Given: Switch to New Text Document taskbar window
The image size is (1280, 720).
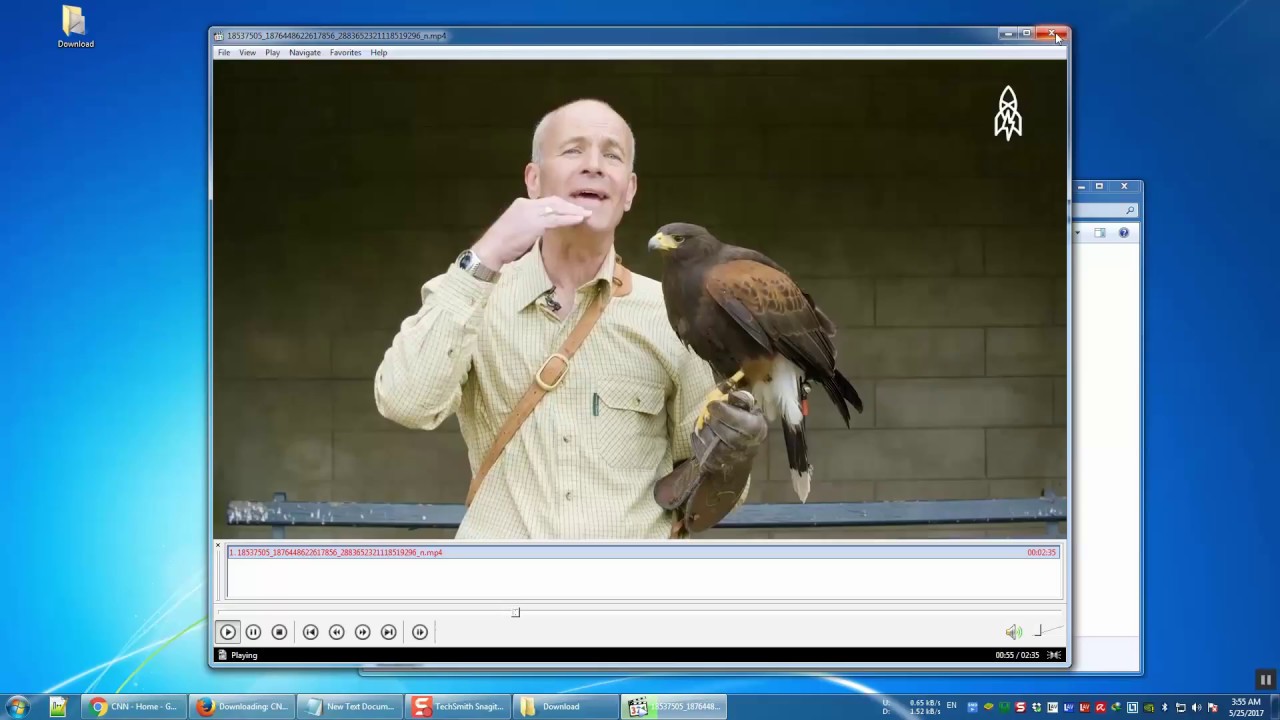Looking at the screenshot, I should click(350, 707).
